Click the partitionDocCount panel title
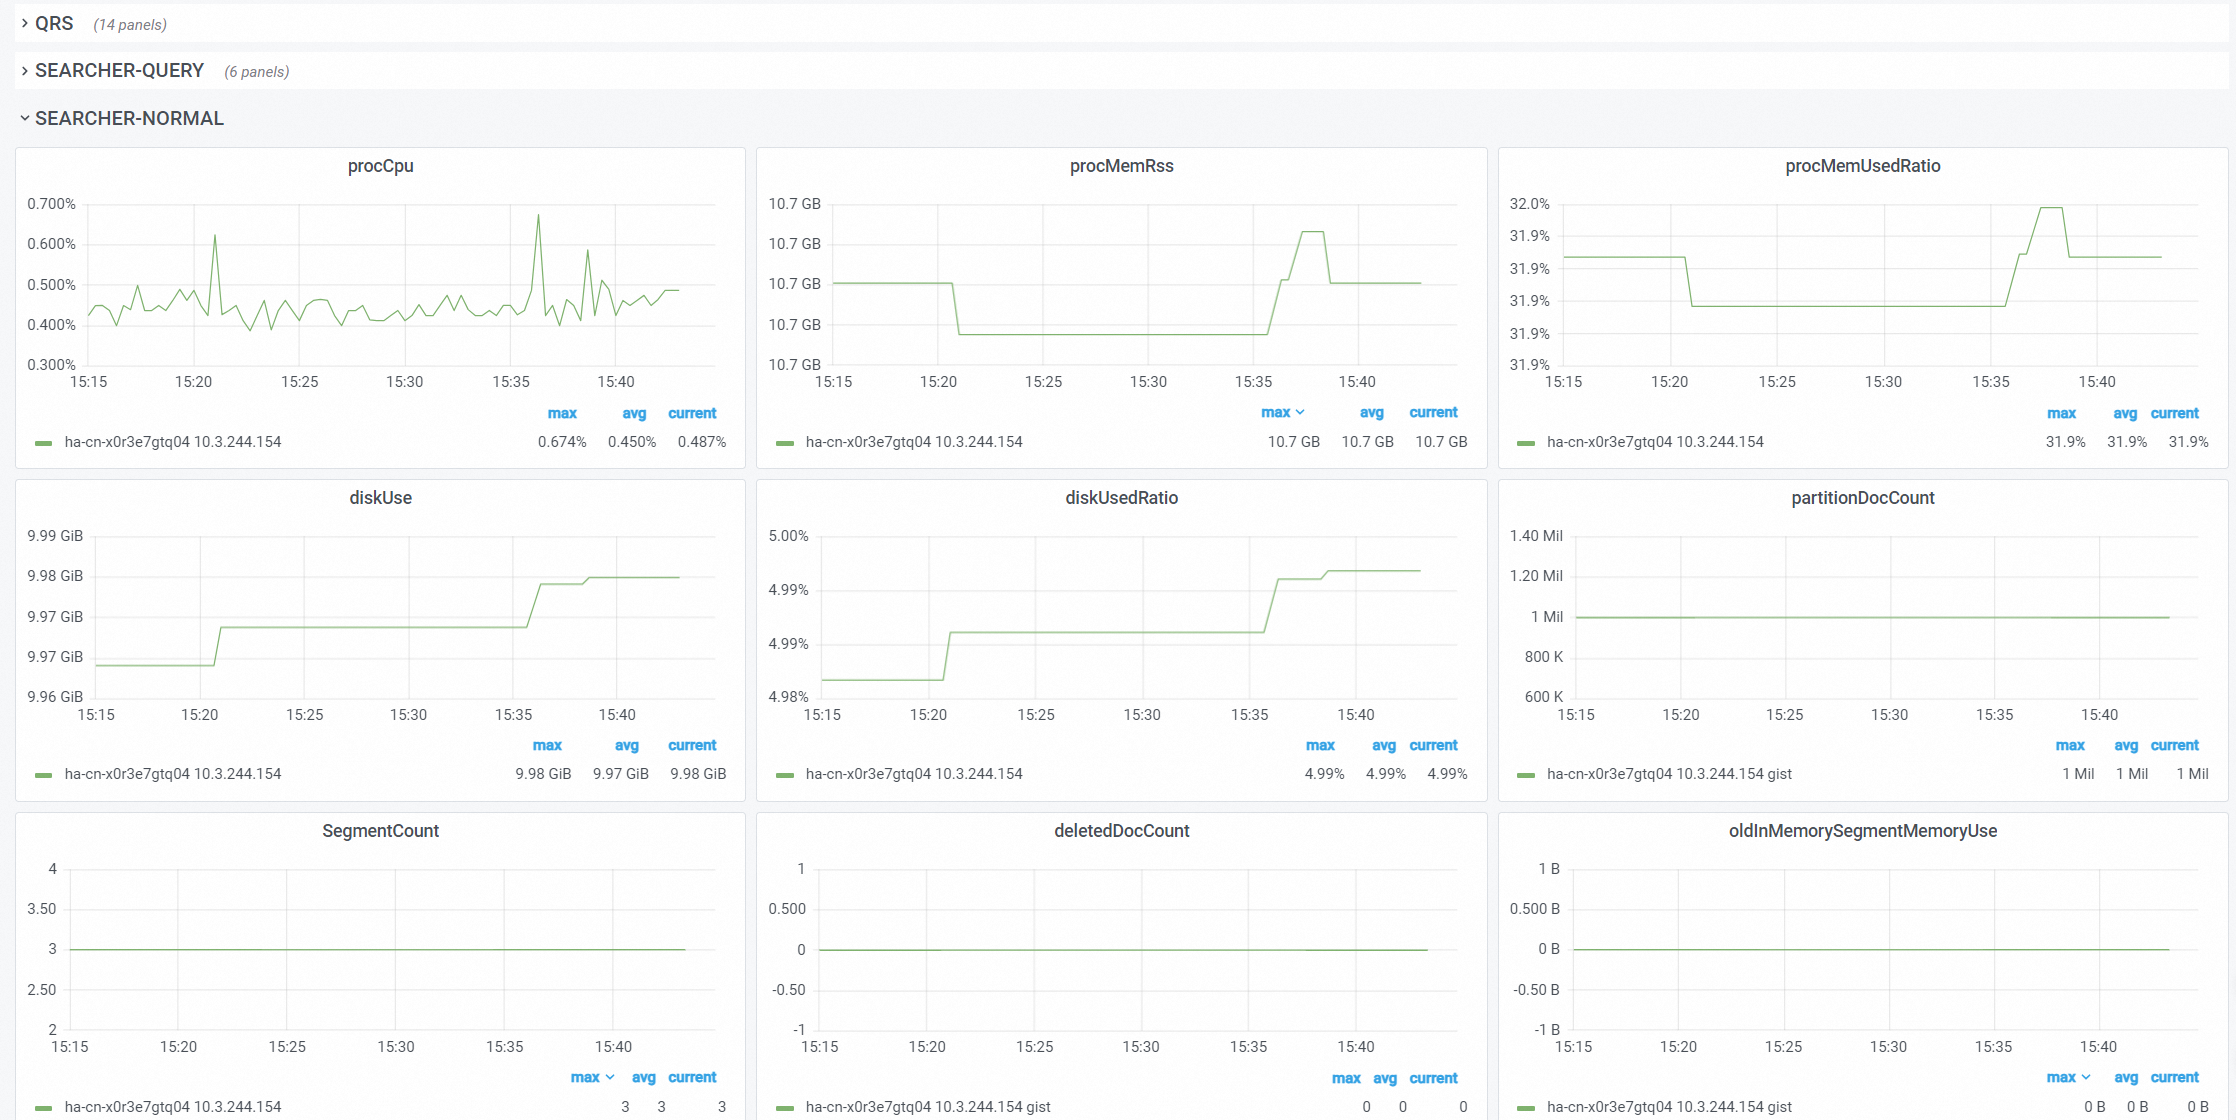Viewport: 2236px width, 1120px height. [1862, 498]
